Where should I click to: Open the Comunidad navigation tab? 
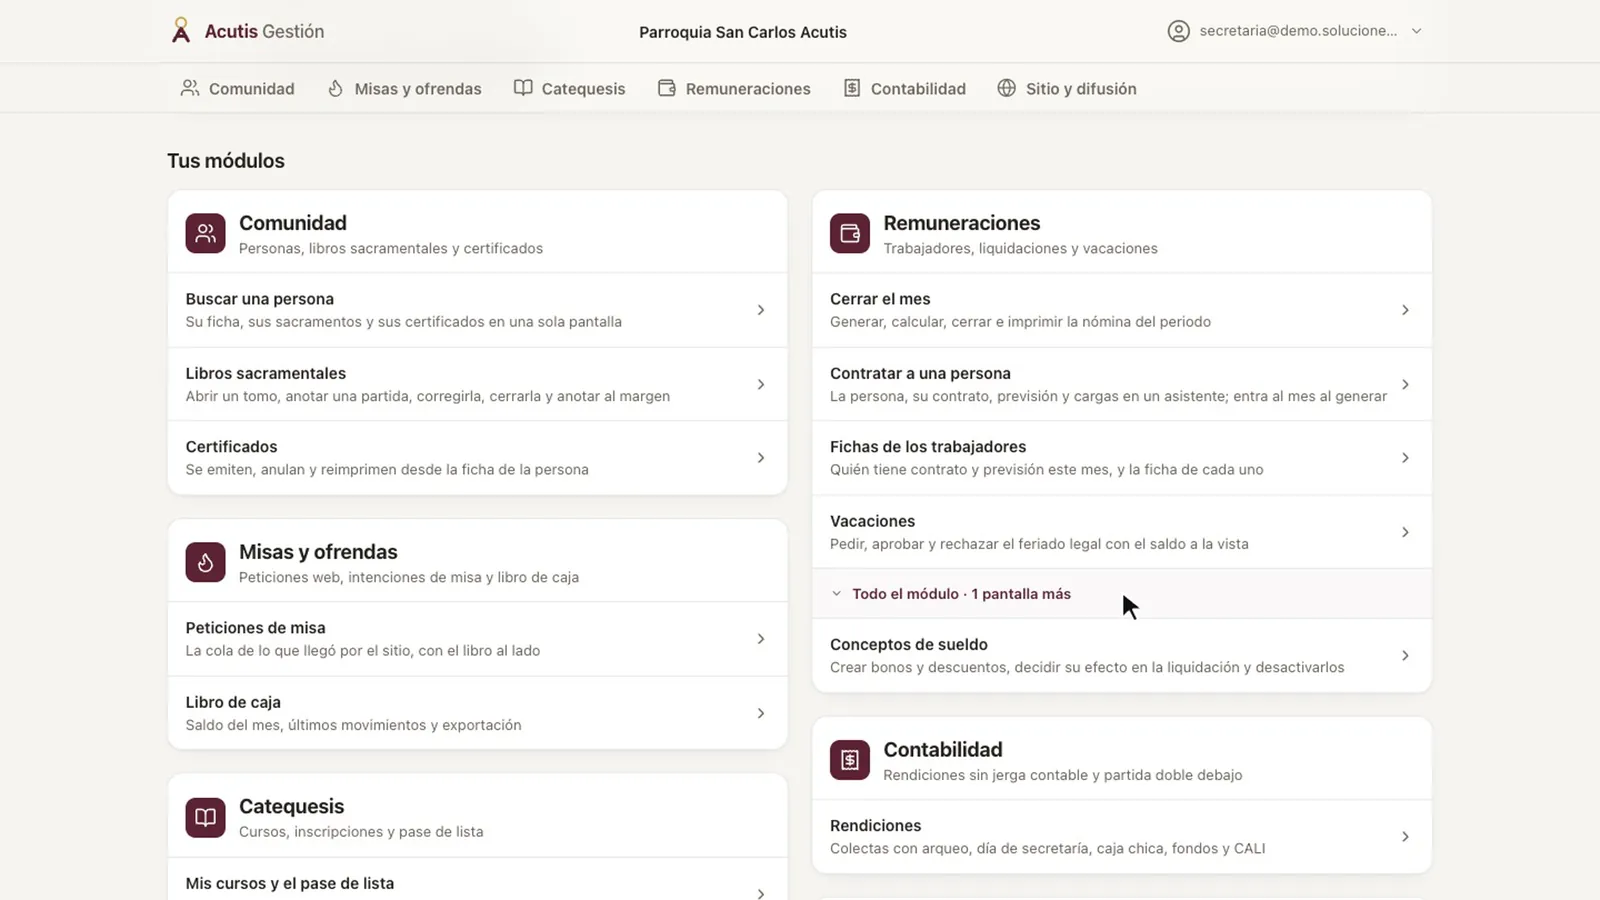pyautogui.click(x=237, y=88)
